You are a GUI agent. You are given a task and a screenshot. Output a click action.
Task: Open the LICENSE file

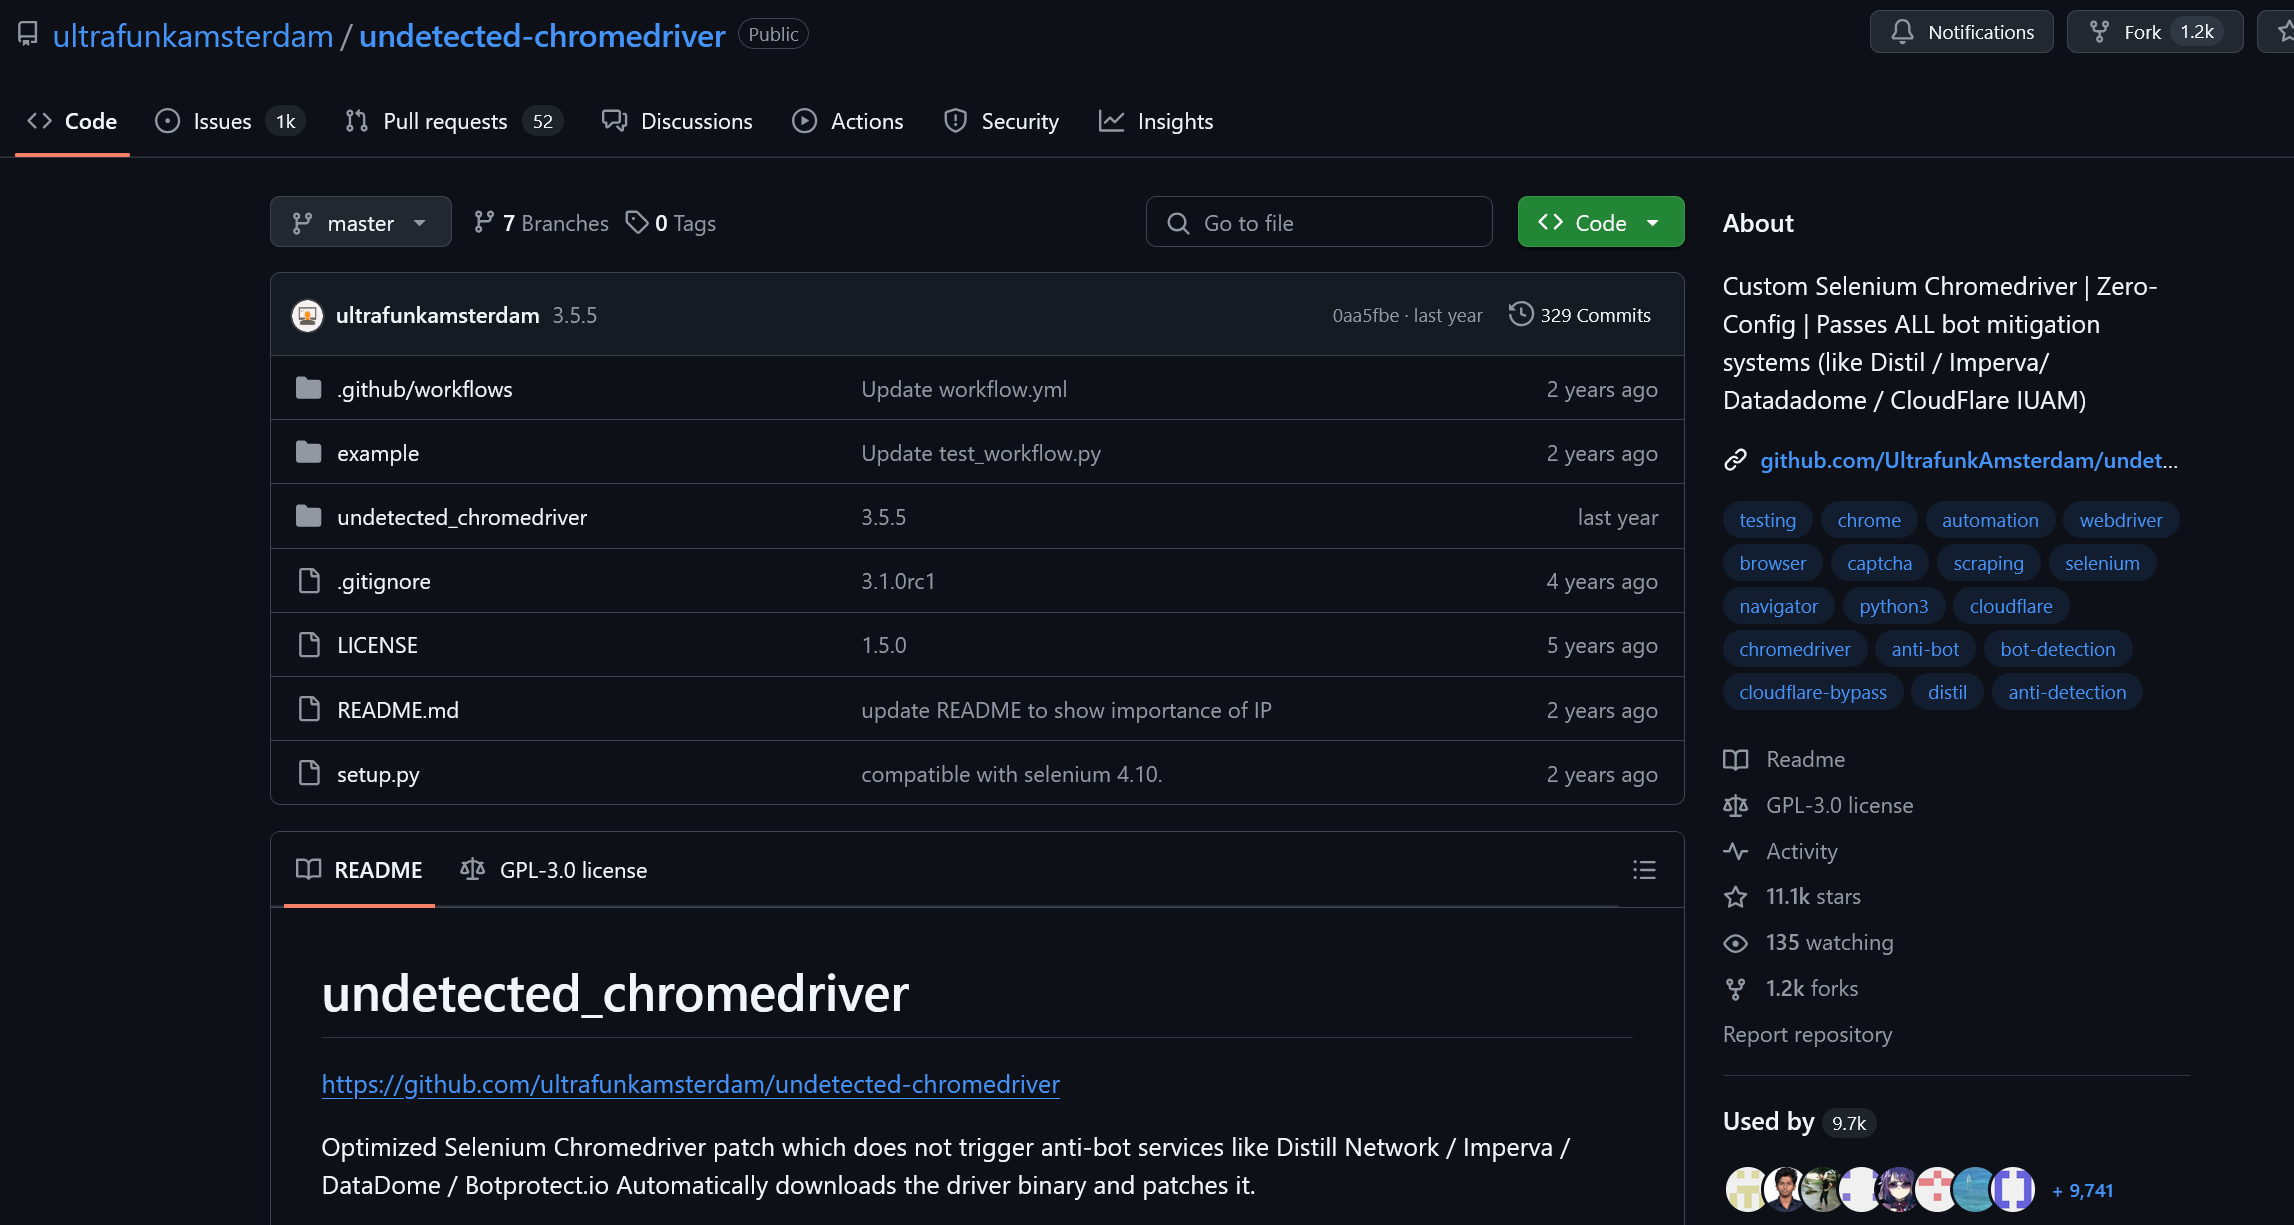pyautogui.click(x=377, y=645)
